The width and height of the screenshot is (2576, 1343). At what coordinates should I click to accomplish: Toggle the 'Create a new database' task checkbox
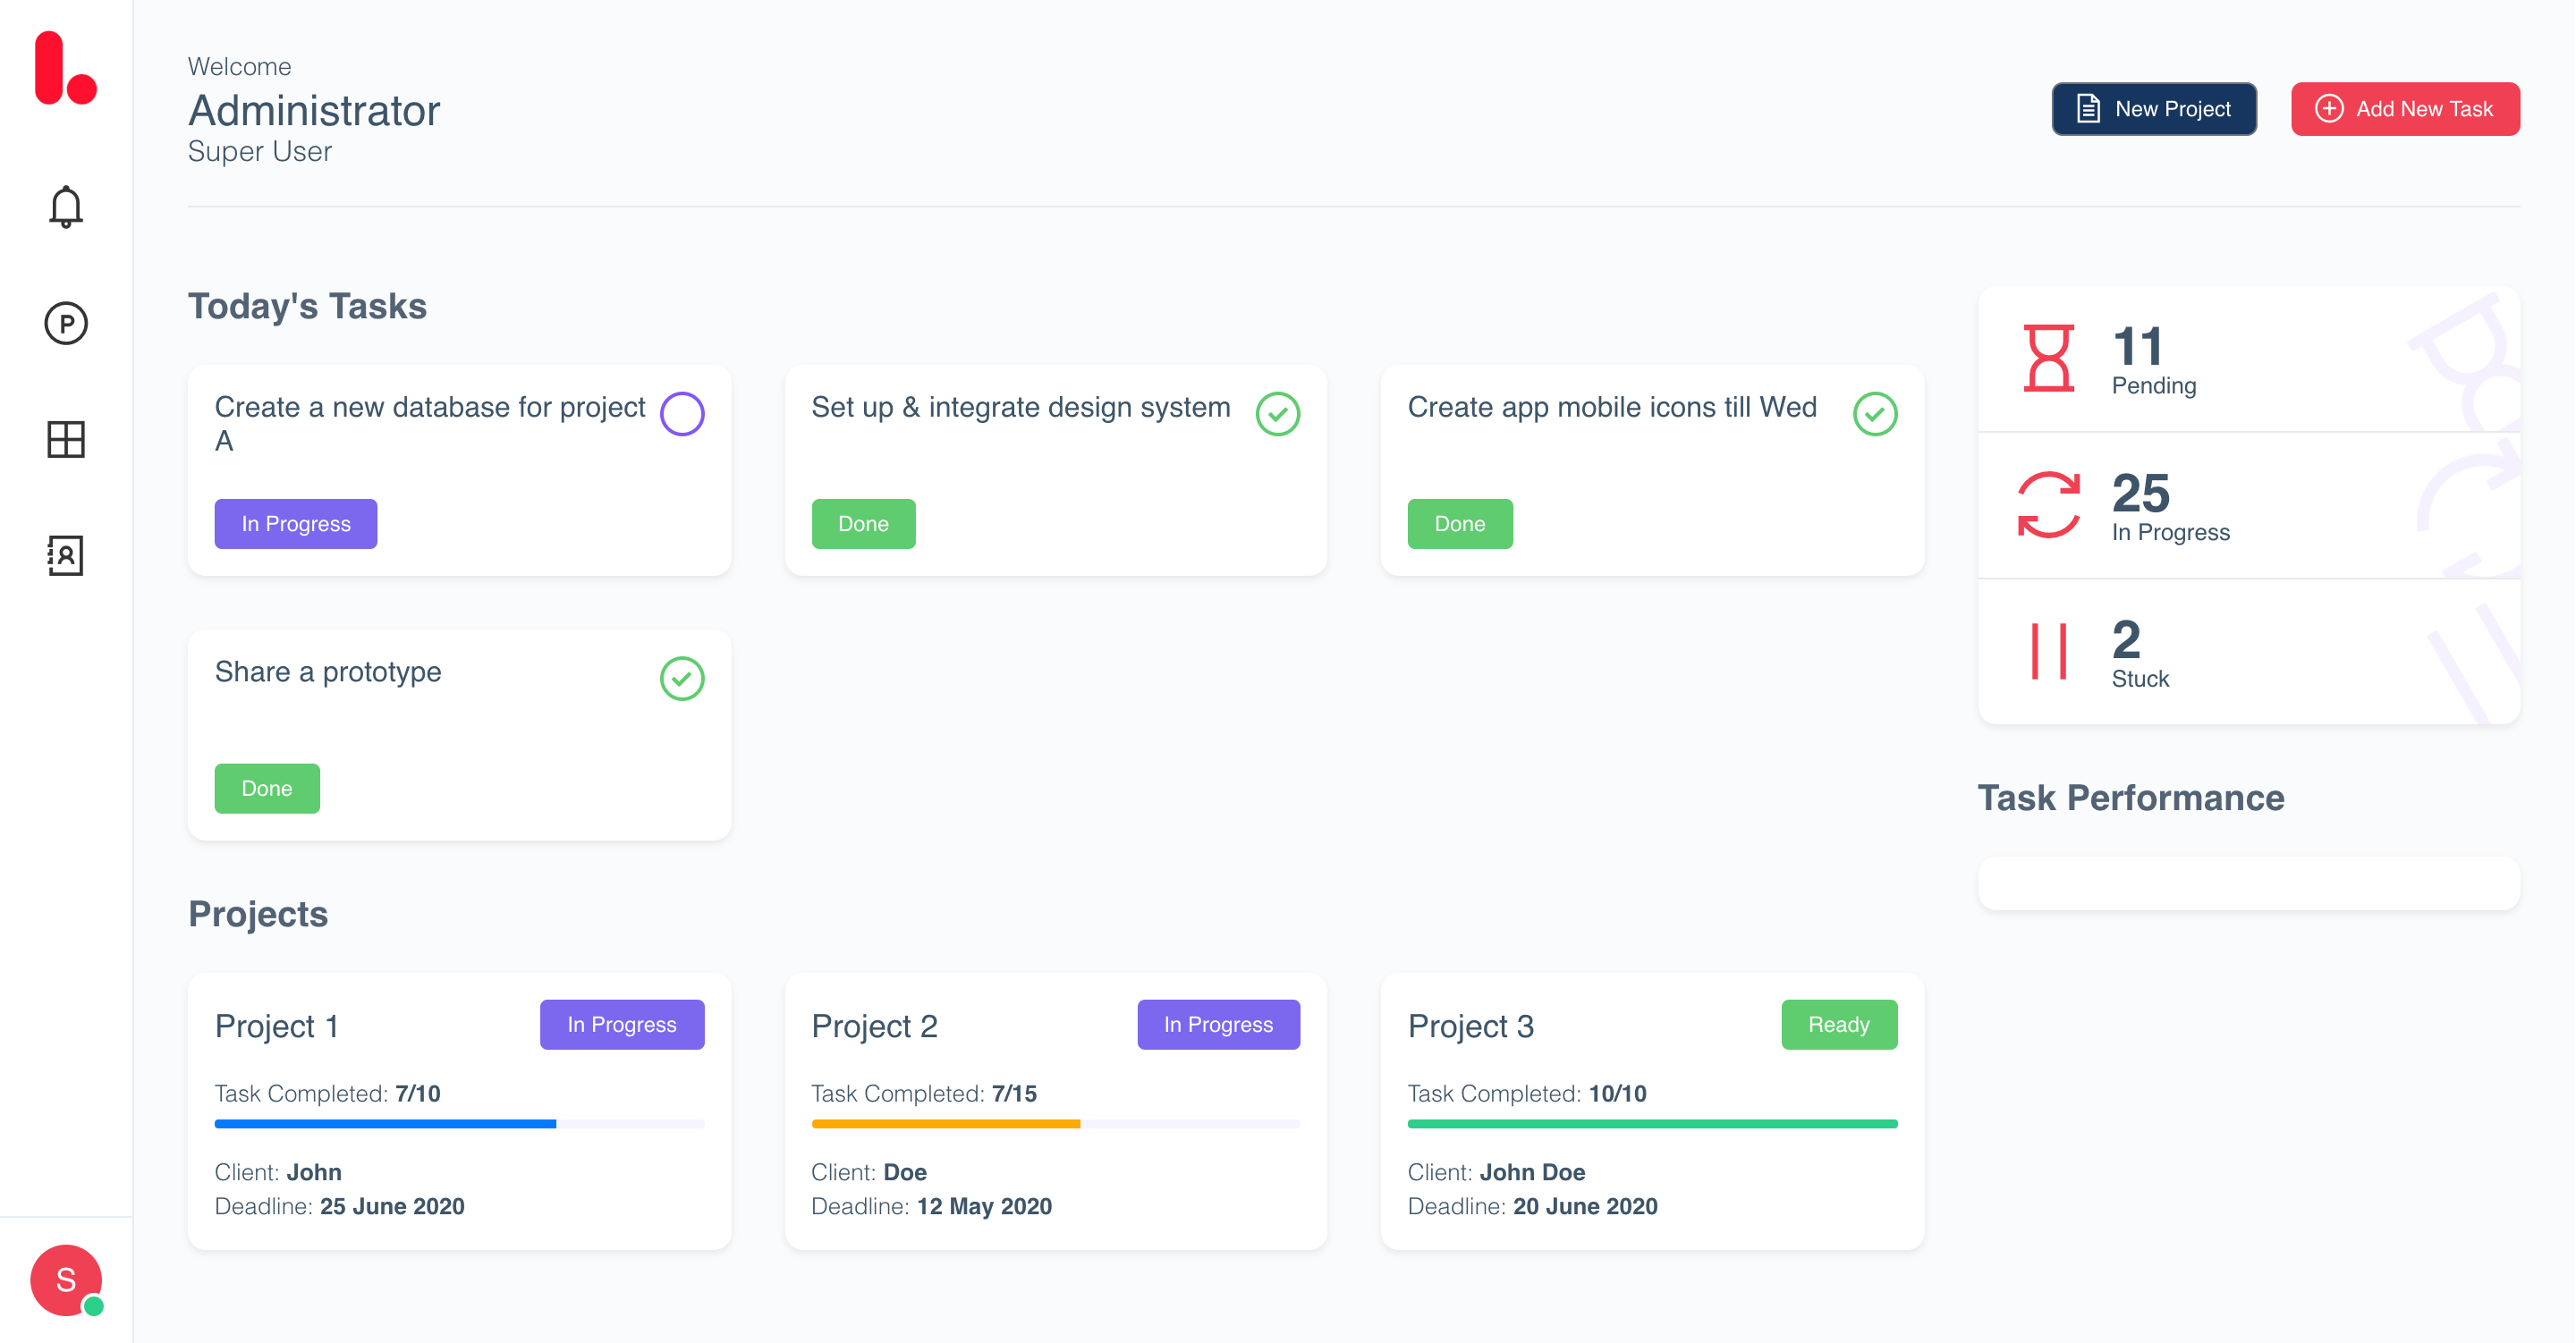682,414
